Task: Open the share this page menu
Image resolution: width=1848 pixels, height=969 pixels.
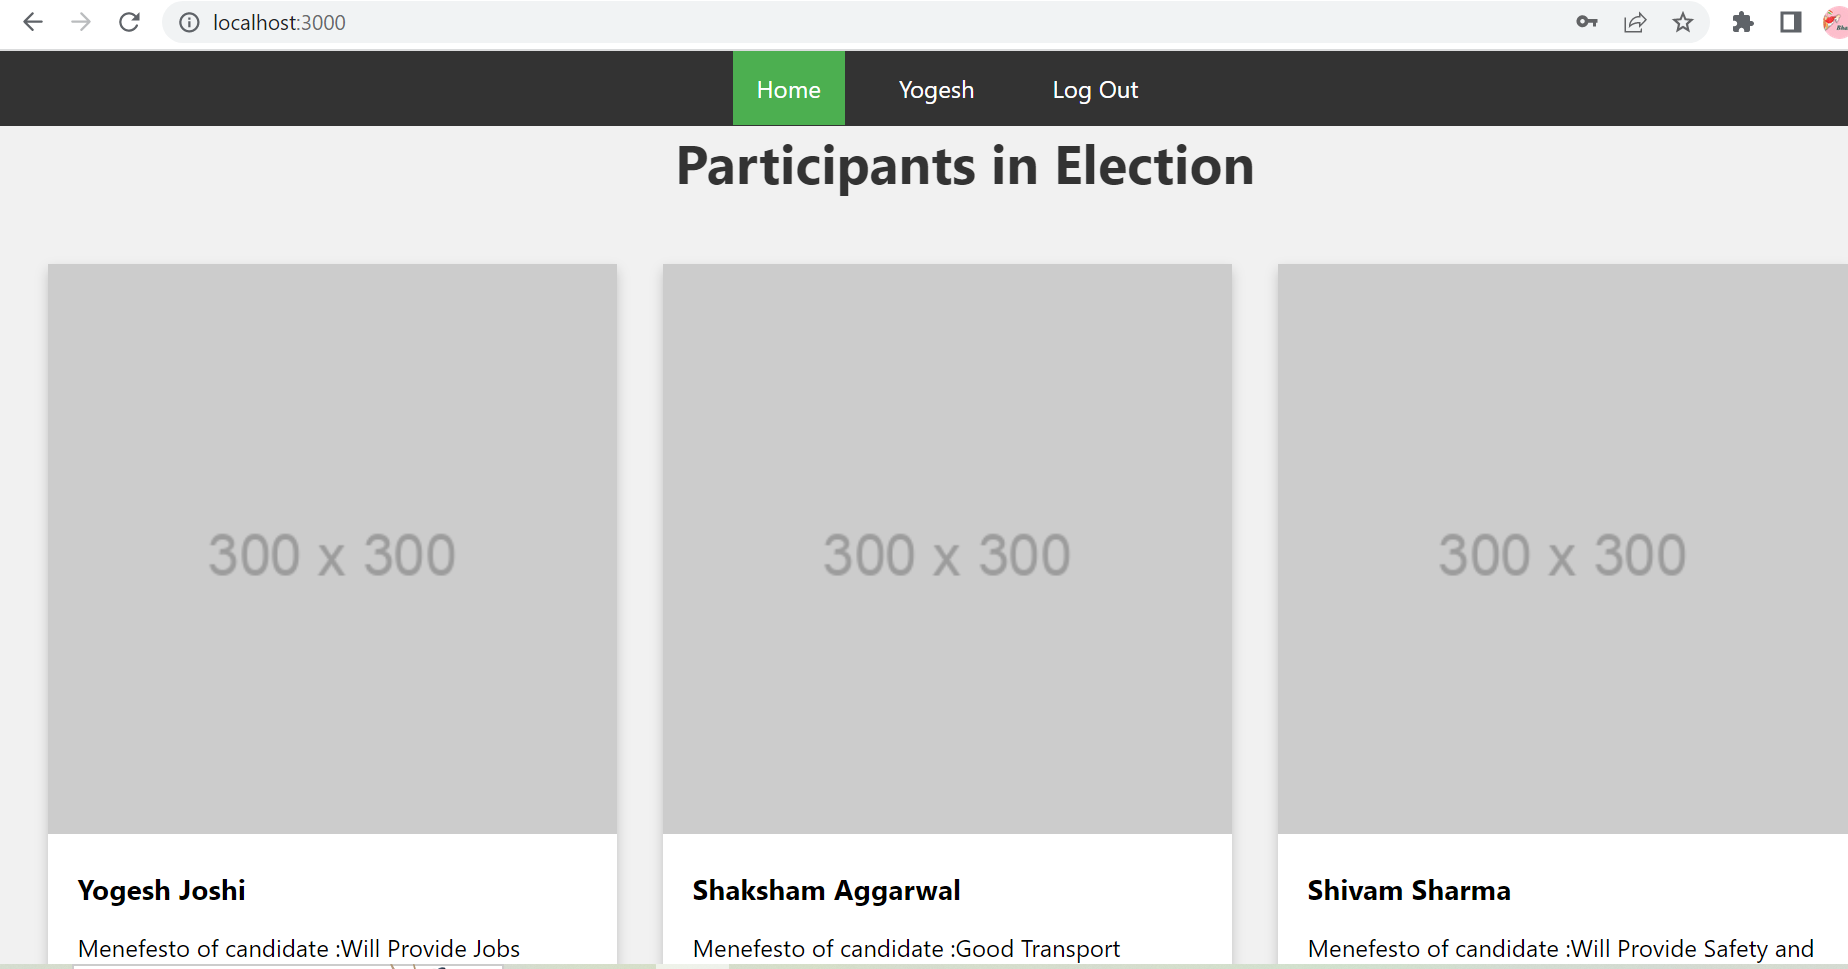Action: coord(1635,22)
